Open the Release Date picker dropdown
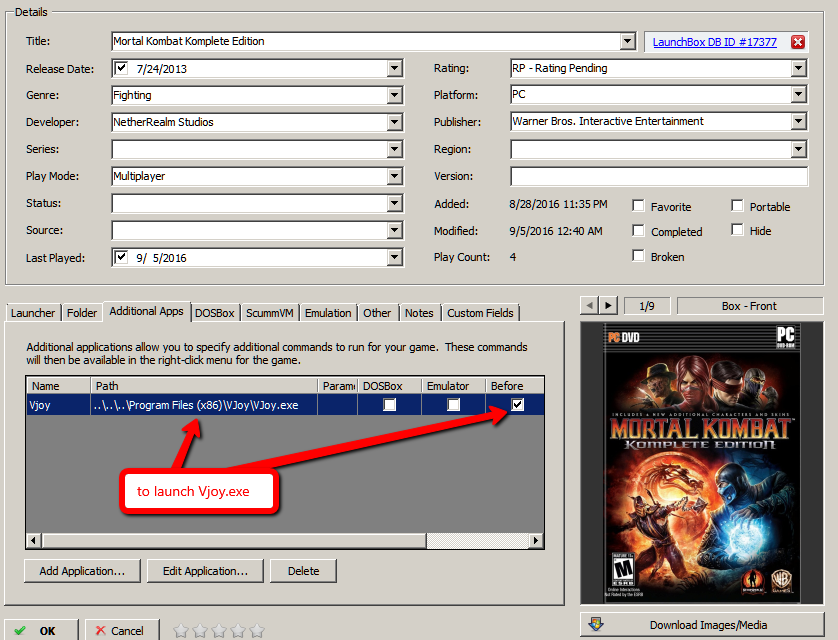This screenshot has width=838, height=640. pyautogui.click(x=395, y=68)
